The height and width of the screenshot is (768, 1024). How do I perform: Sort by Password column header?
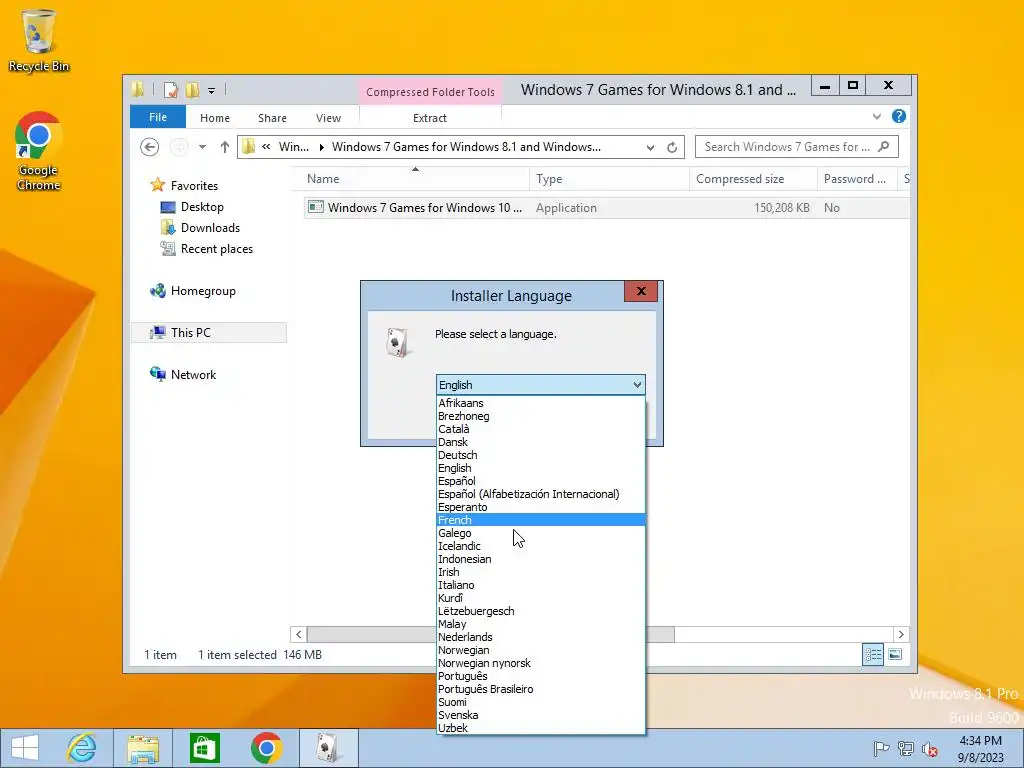(x=857, y=179)
